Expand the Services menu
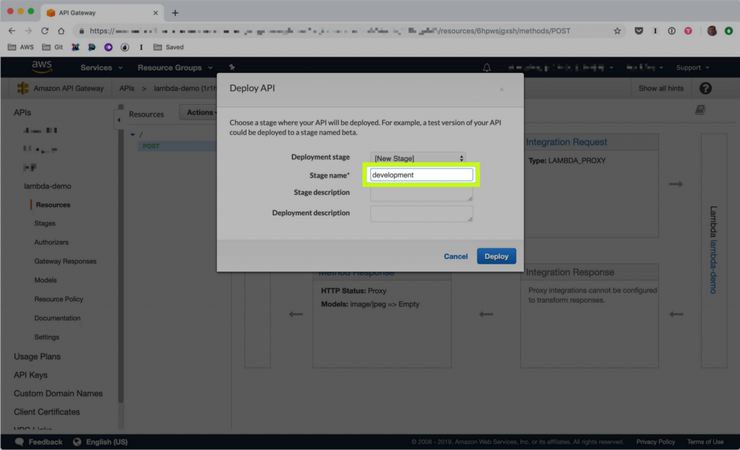 100,68
